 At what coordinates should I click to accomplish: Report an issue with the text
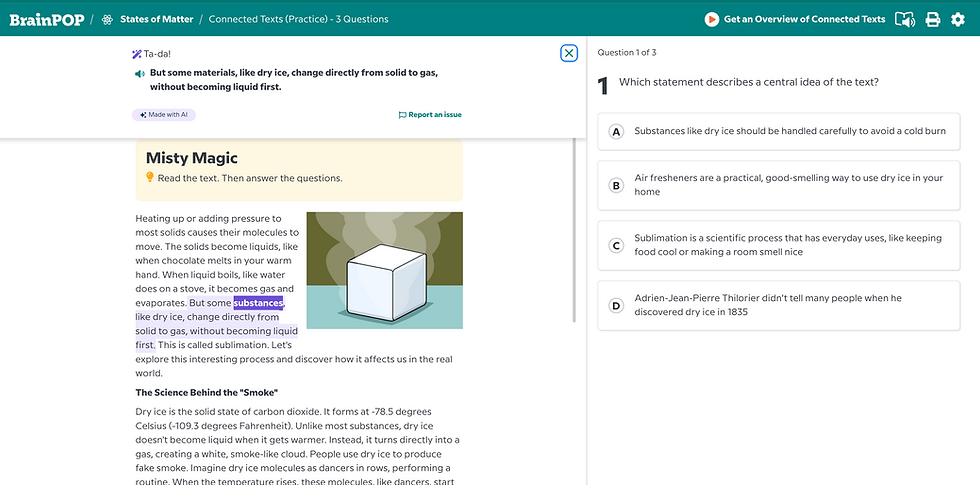pyautogui.click(x=430, y=115)
